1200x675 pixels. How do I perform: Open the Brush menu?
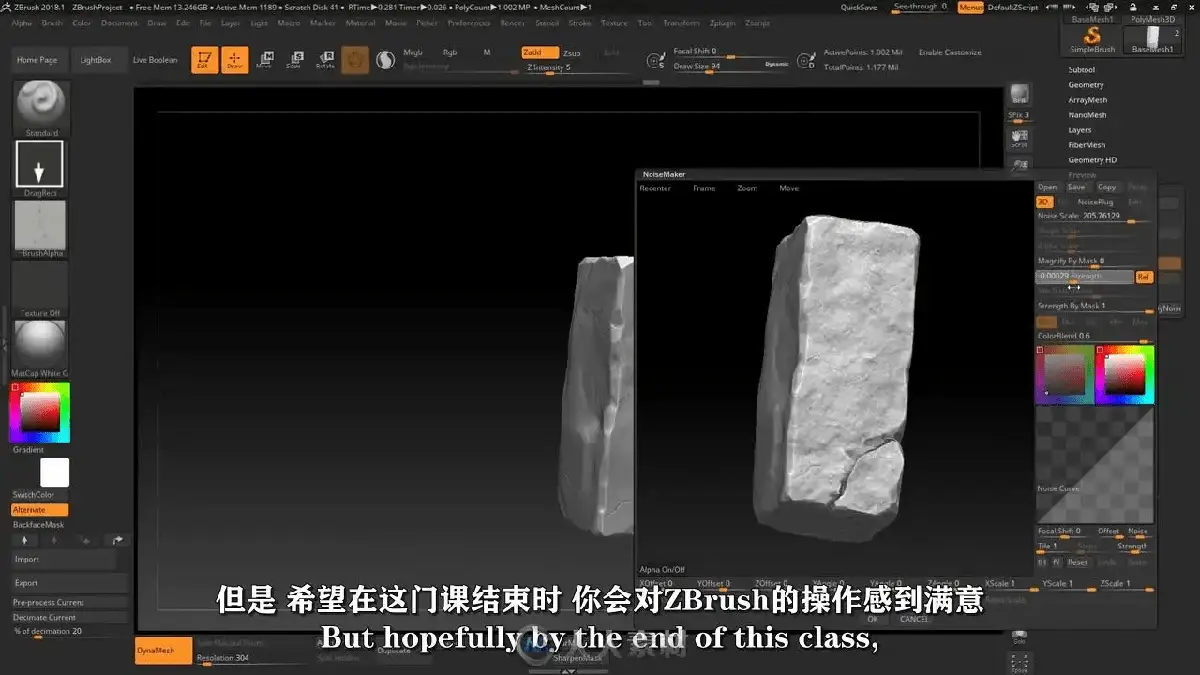[x=52, y=22]
